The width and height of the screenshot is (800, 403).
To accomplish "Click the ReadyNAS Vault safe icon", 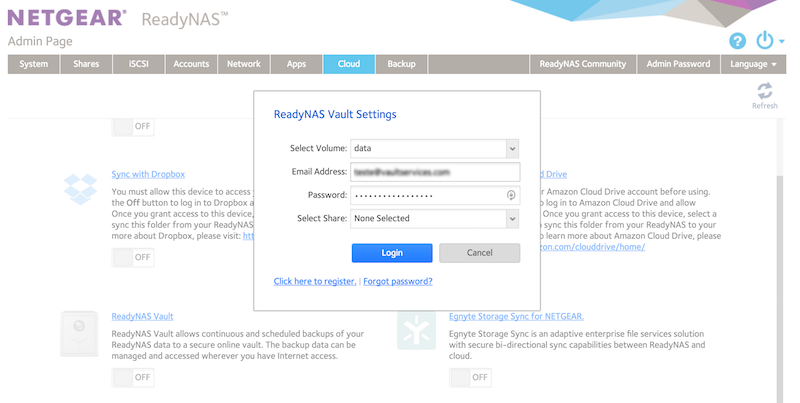I will [79, 334].
